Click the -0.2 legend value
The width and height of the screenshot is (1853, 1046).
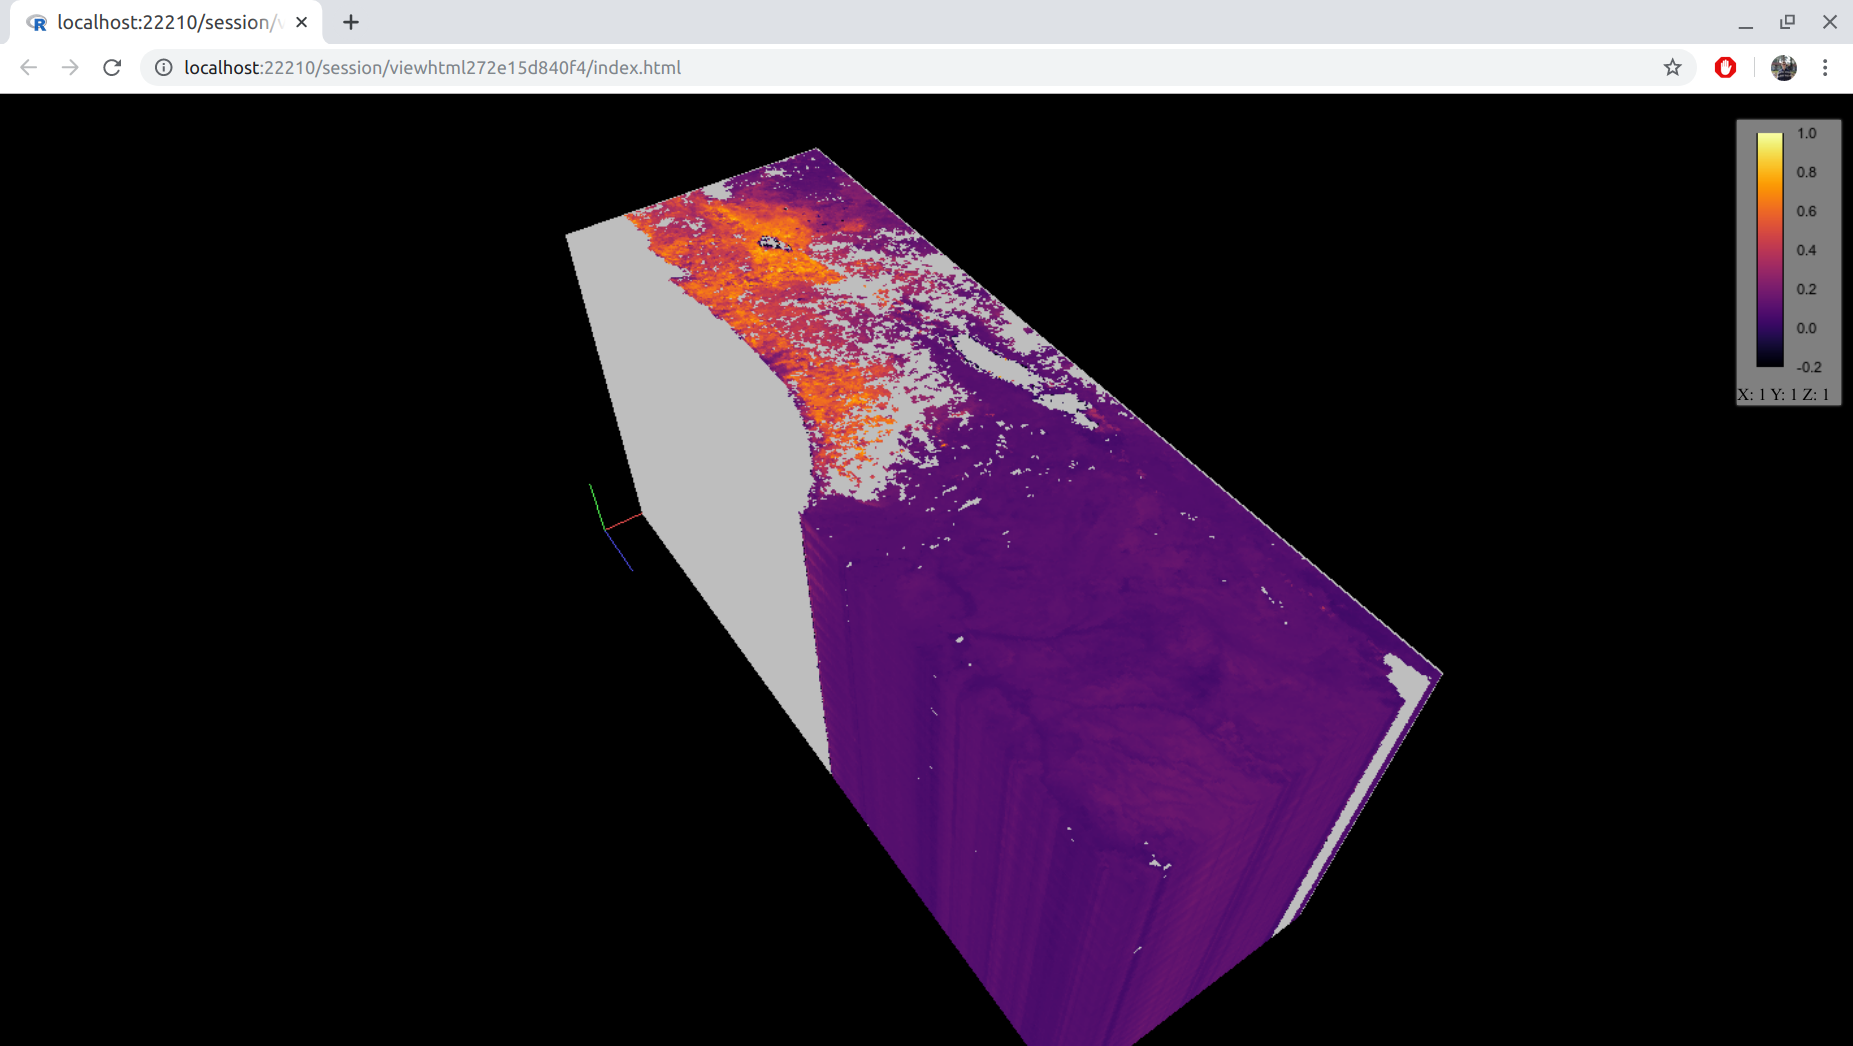pyautogui.click(x=1808, y=367)
